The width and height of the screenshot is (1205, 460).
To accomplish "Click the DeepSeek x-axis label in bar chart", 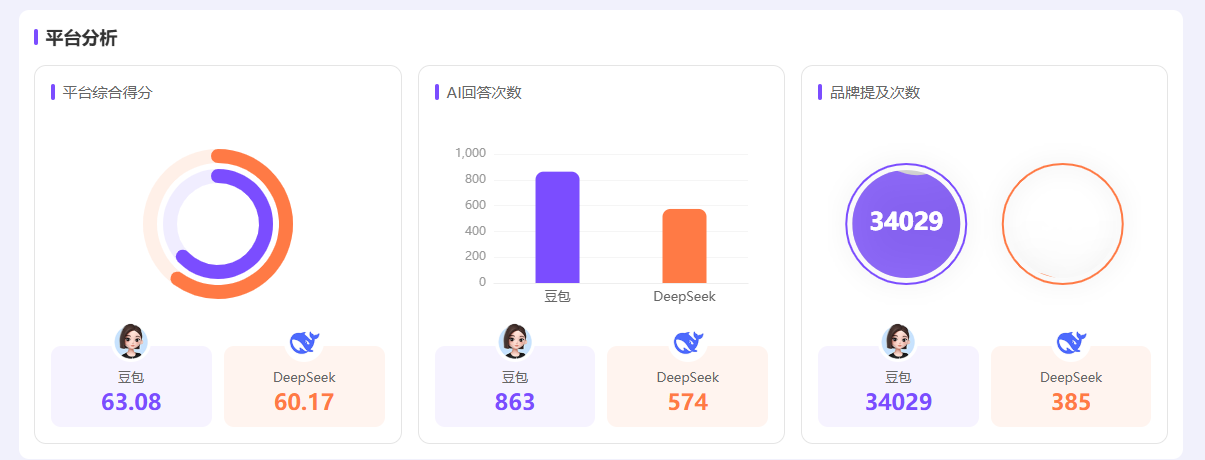I will click(x=684, y=296).
